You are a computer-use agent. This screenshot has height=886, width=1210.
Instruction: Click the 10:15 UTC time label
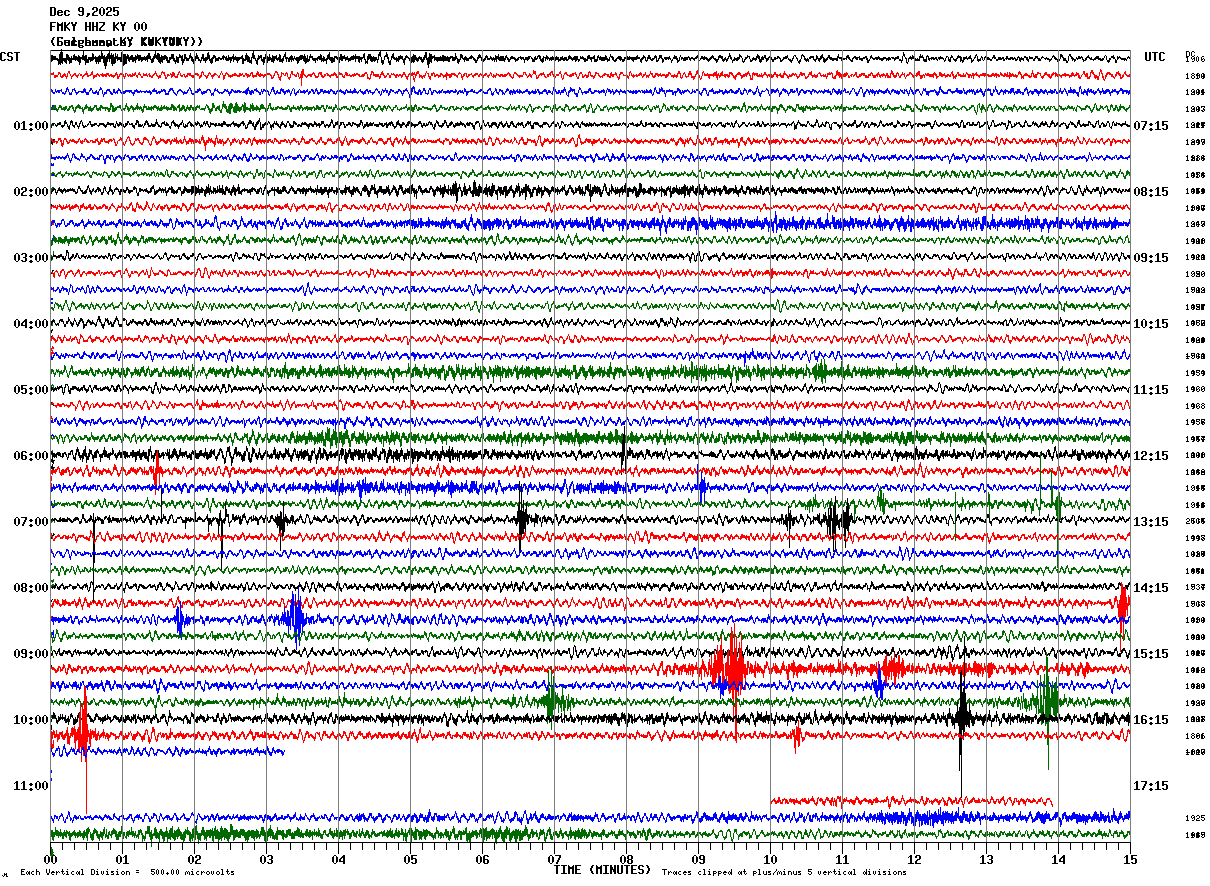[1151, 324]
